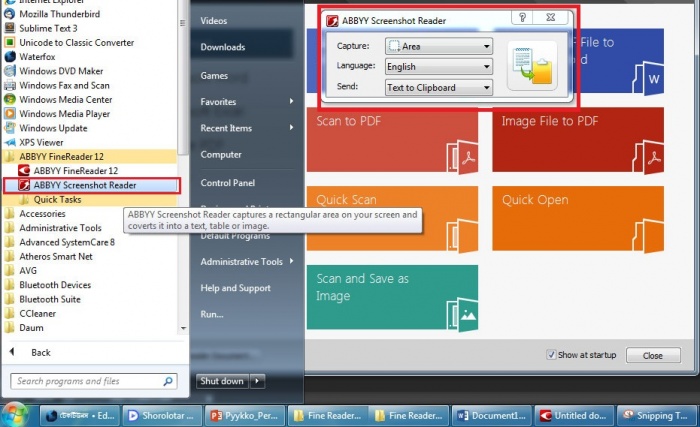Click the ABBYY Screenshot Reader title icon
The height and width of the screenshot is (427, 700).
(x=332, y=21)
